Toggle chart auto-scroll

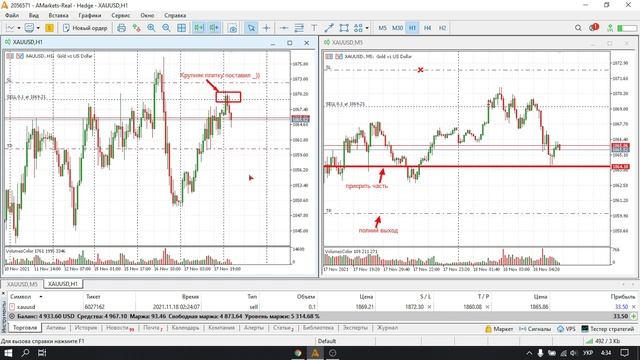(x=199, y=28)
